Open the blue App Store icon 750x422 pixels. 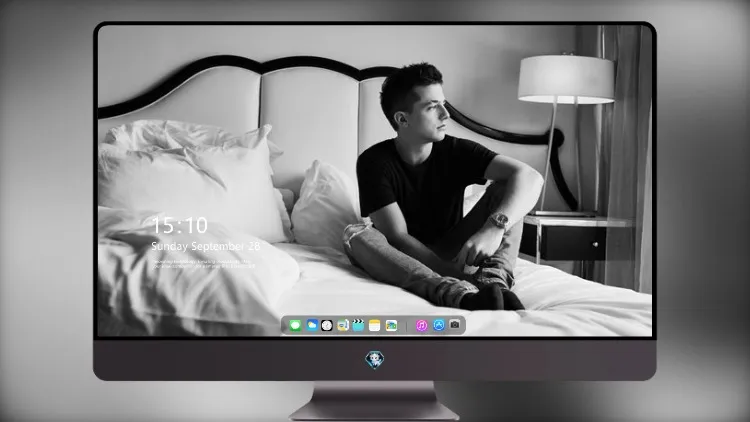pos(439,325)
